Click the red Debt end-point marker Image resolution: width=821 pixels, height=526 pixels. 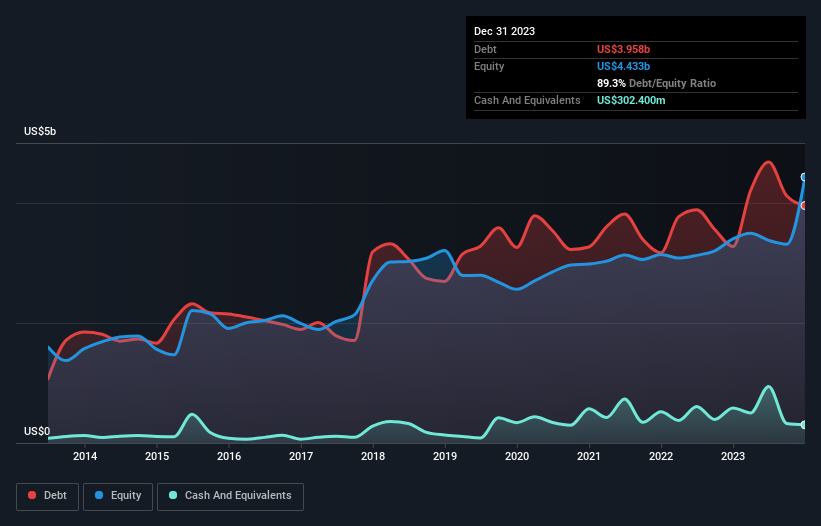coord(804,206)
